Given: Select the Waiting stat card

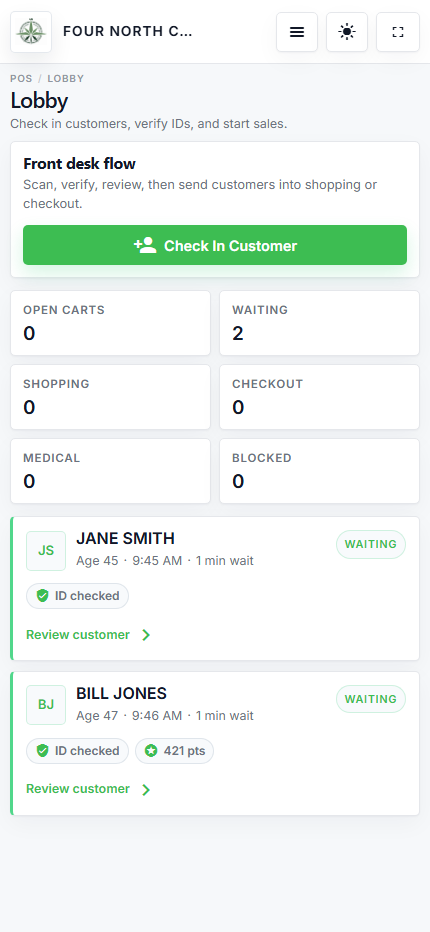Looking at the screenshot, I should tap(319, 323).
